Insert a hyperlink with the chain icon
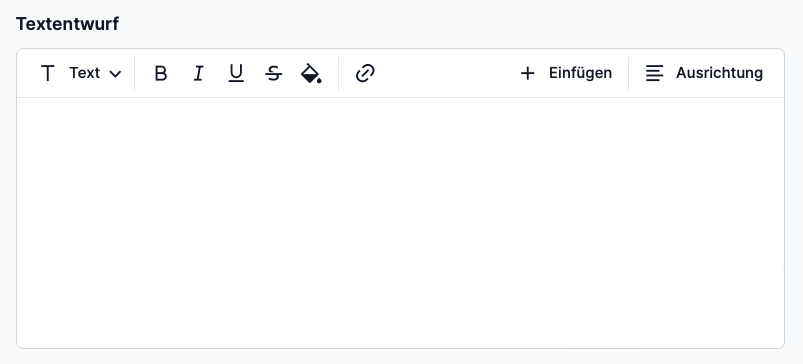803x364 pixels. pos(365,73)
